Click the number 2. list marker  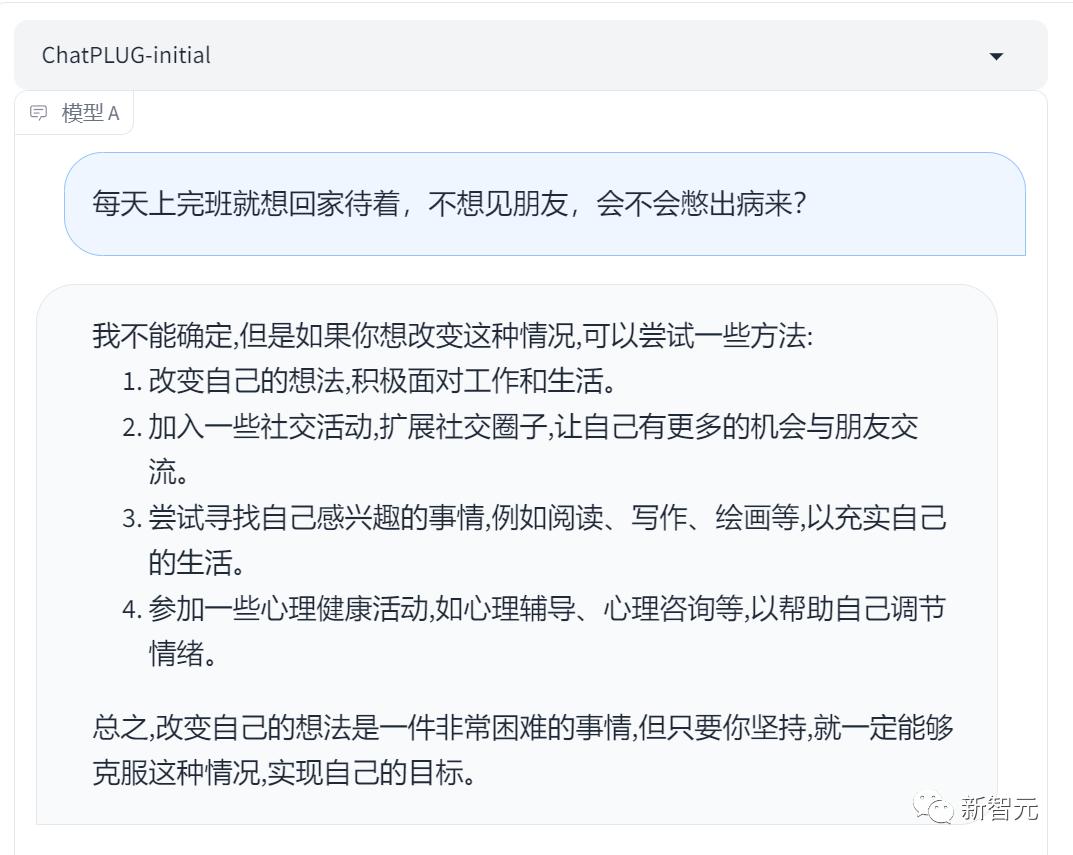(x=132, y=428)
